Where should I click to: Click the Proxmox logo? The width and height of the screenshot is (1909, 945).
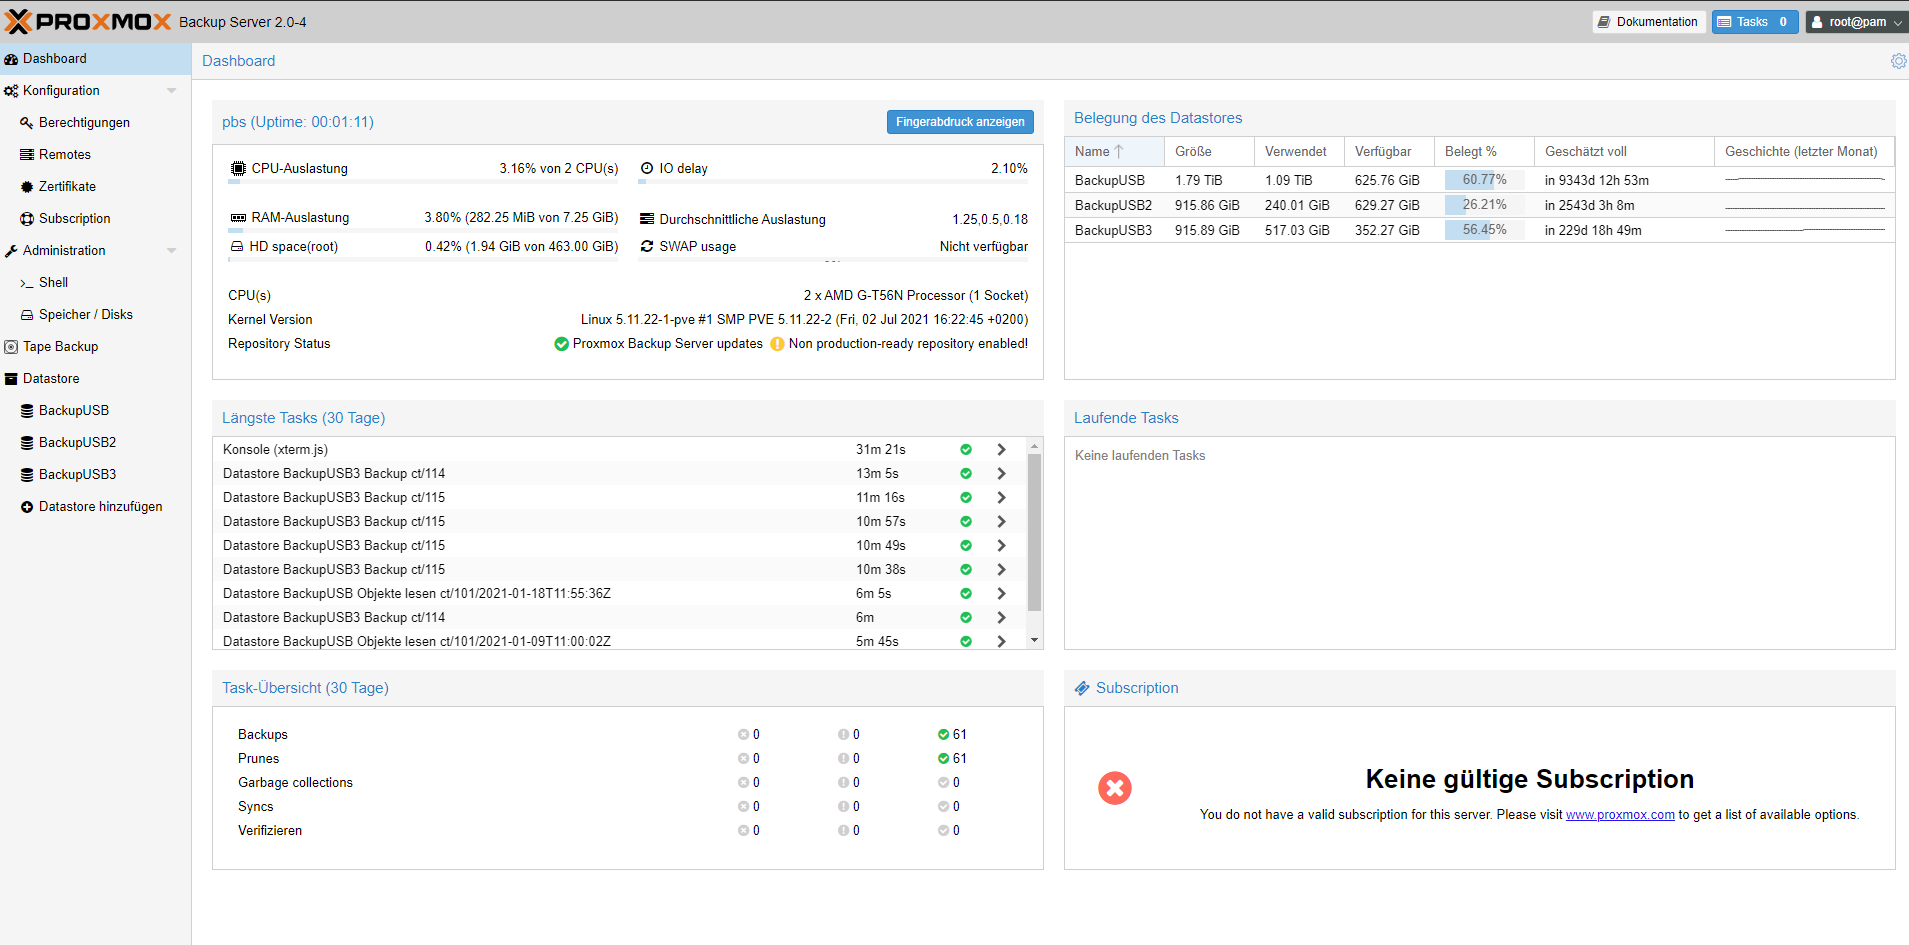pyautogui.click(x=88, y=21)
